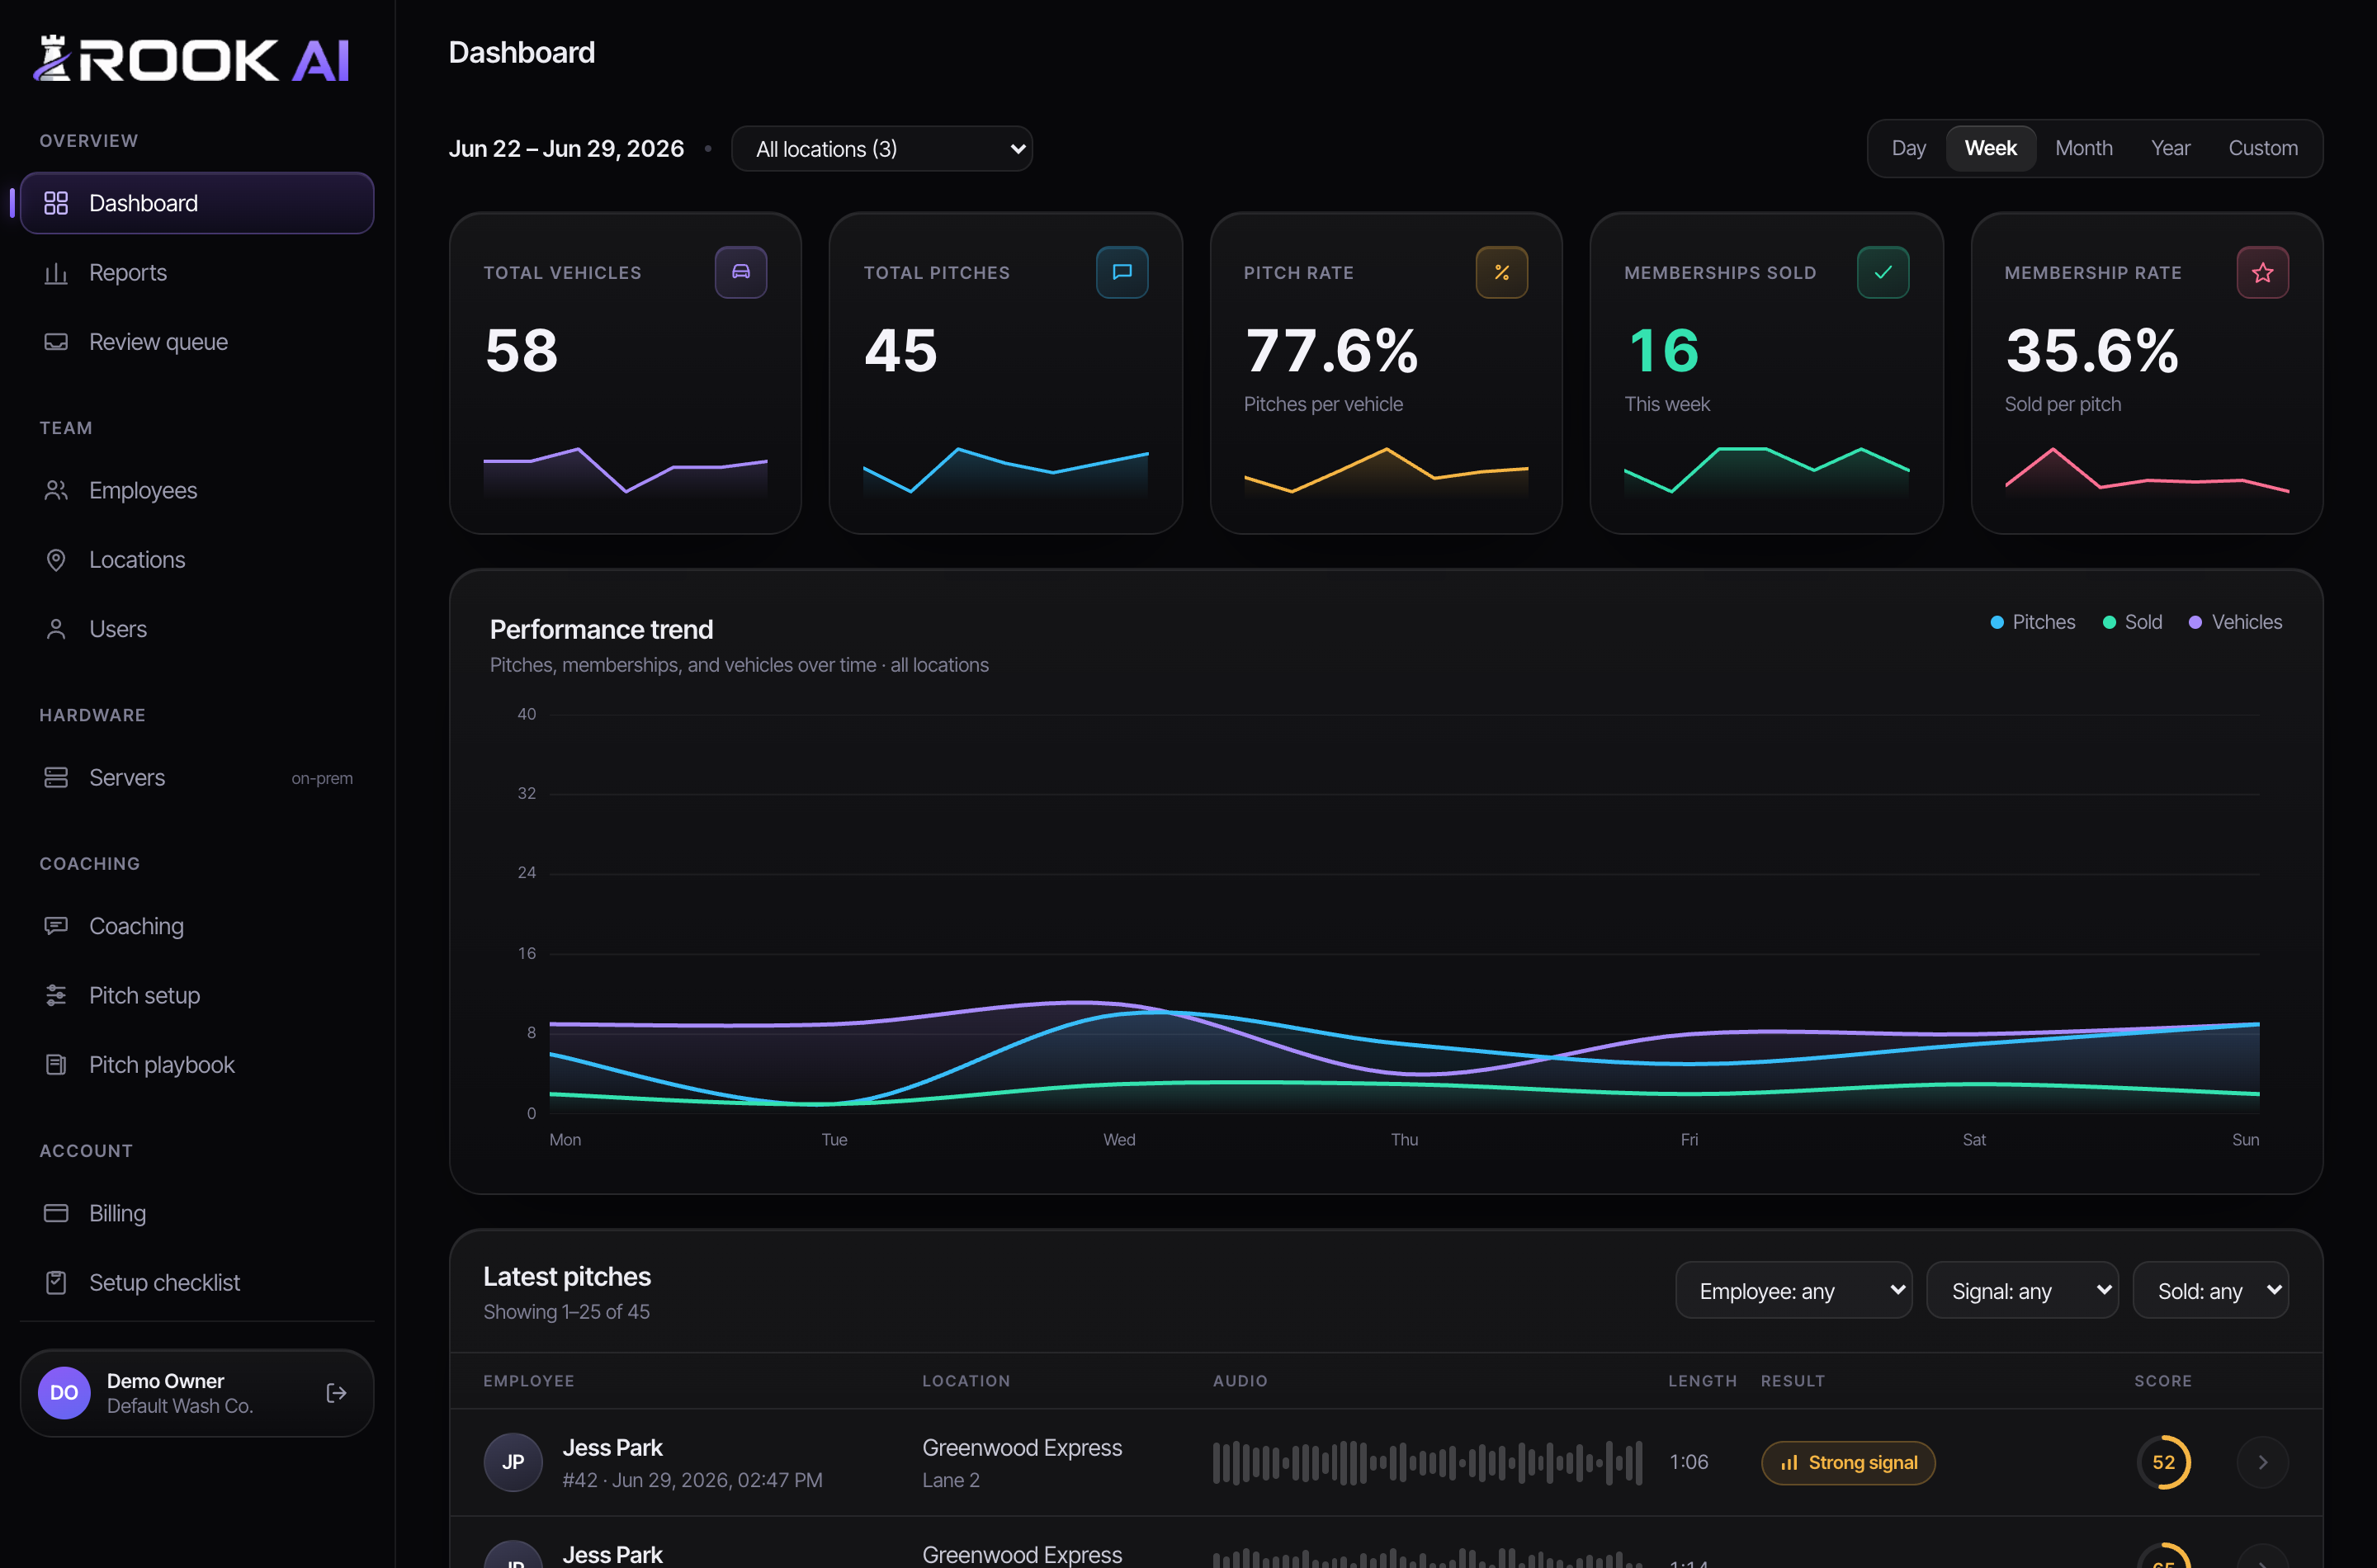
Task: Open Servers on-prem page
Action: [x=197, y=777]
